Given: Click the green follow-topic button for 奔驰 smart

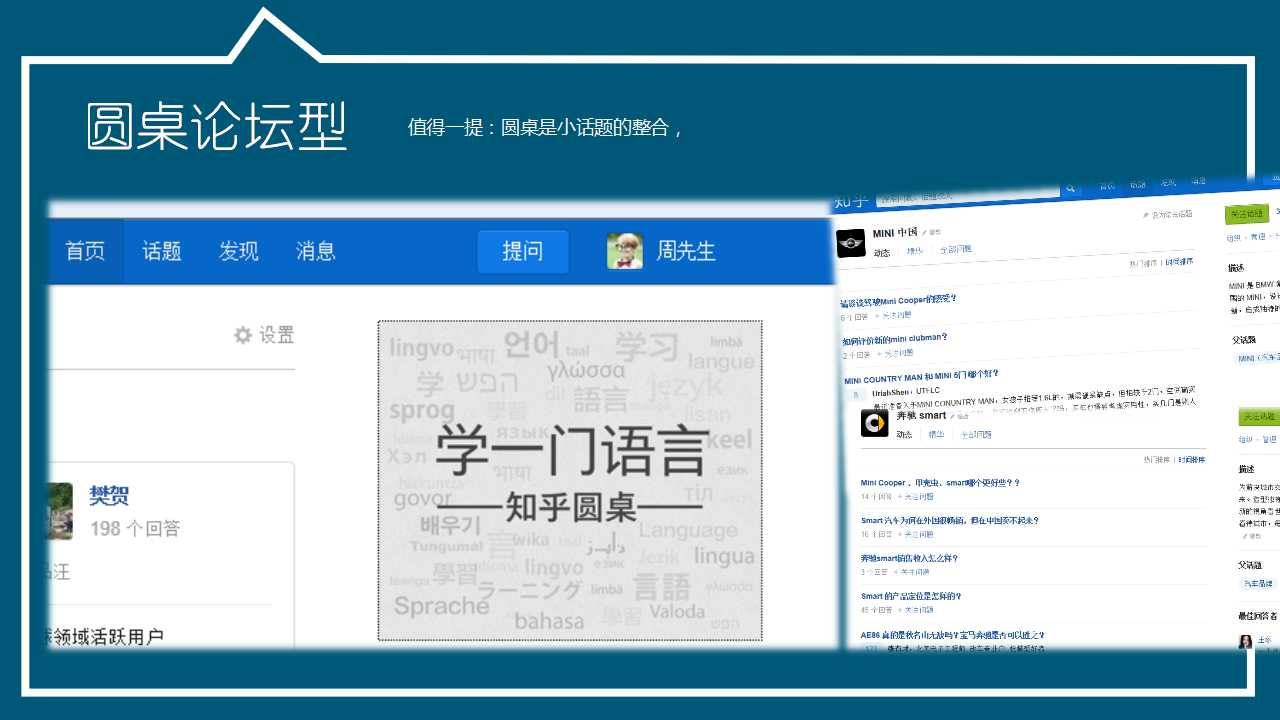Looking at the screenshot, I should point(1259,417).
